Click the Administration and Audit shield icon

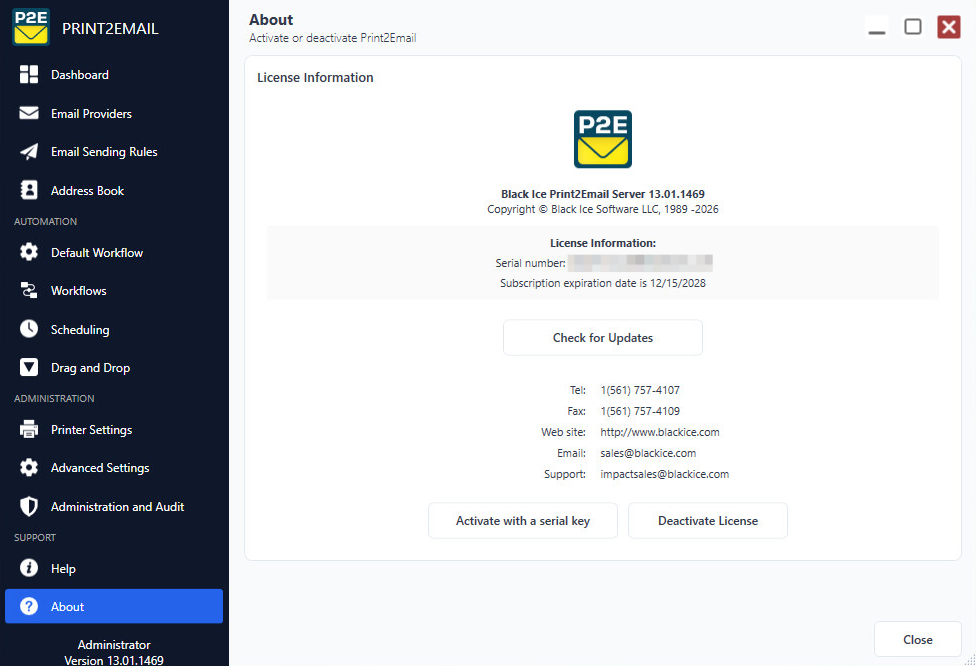pos(29,506)
